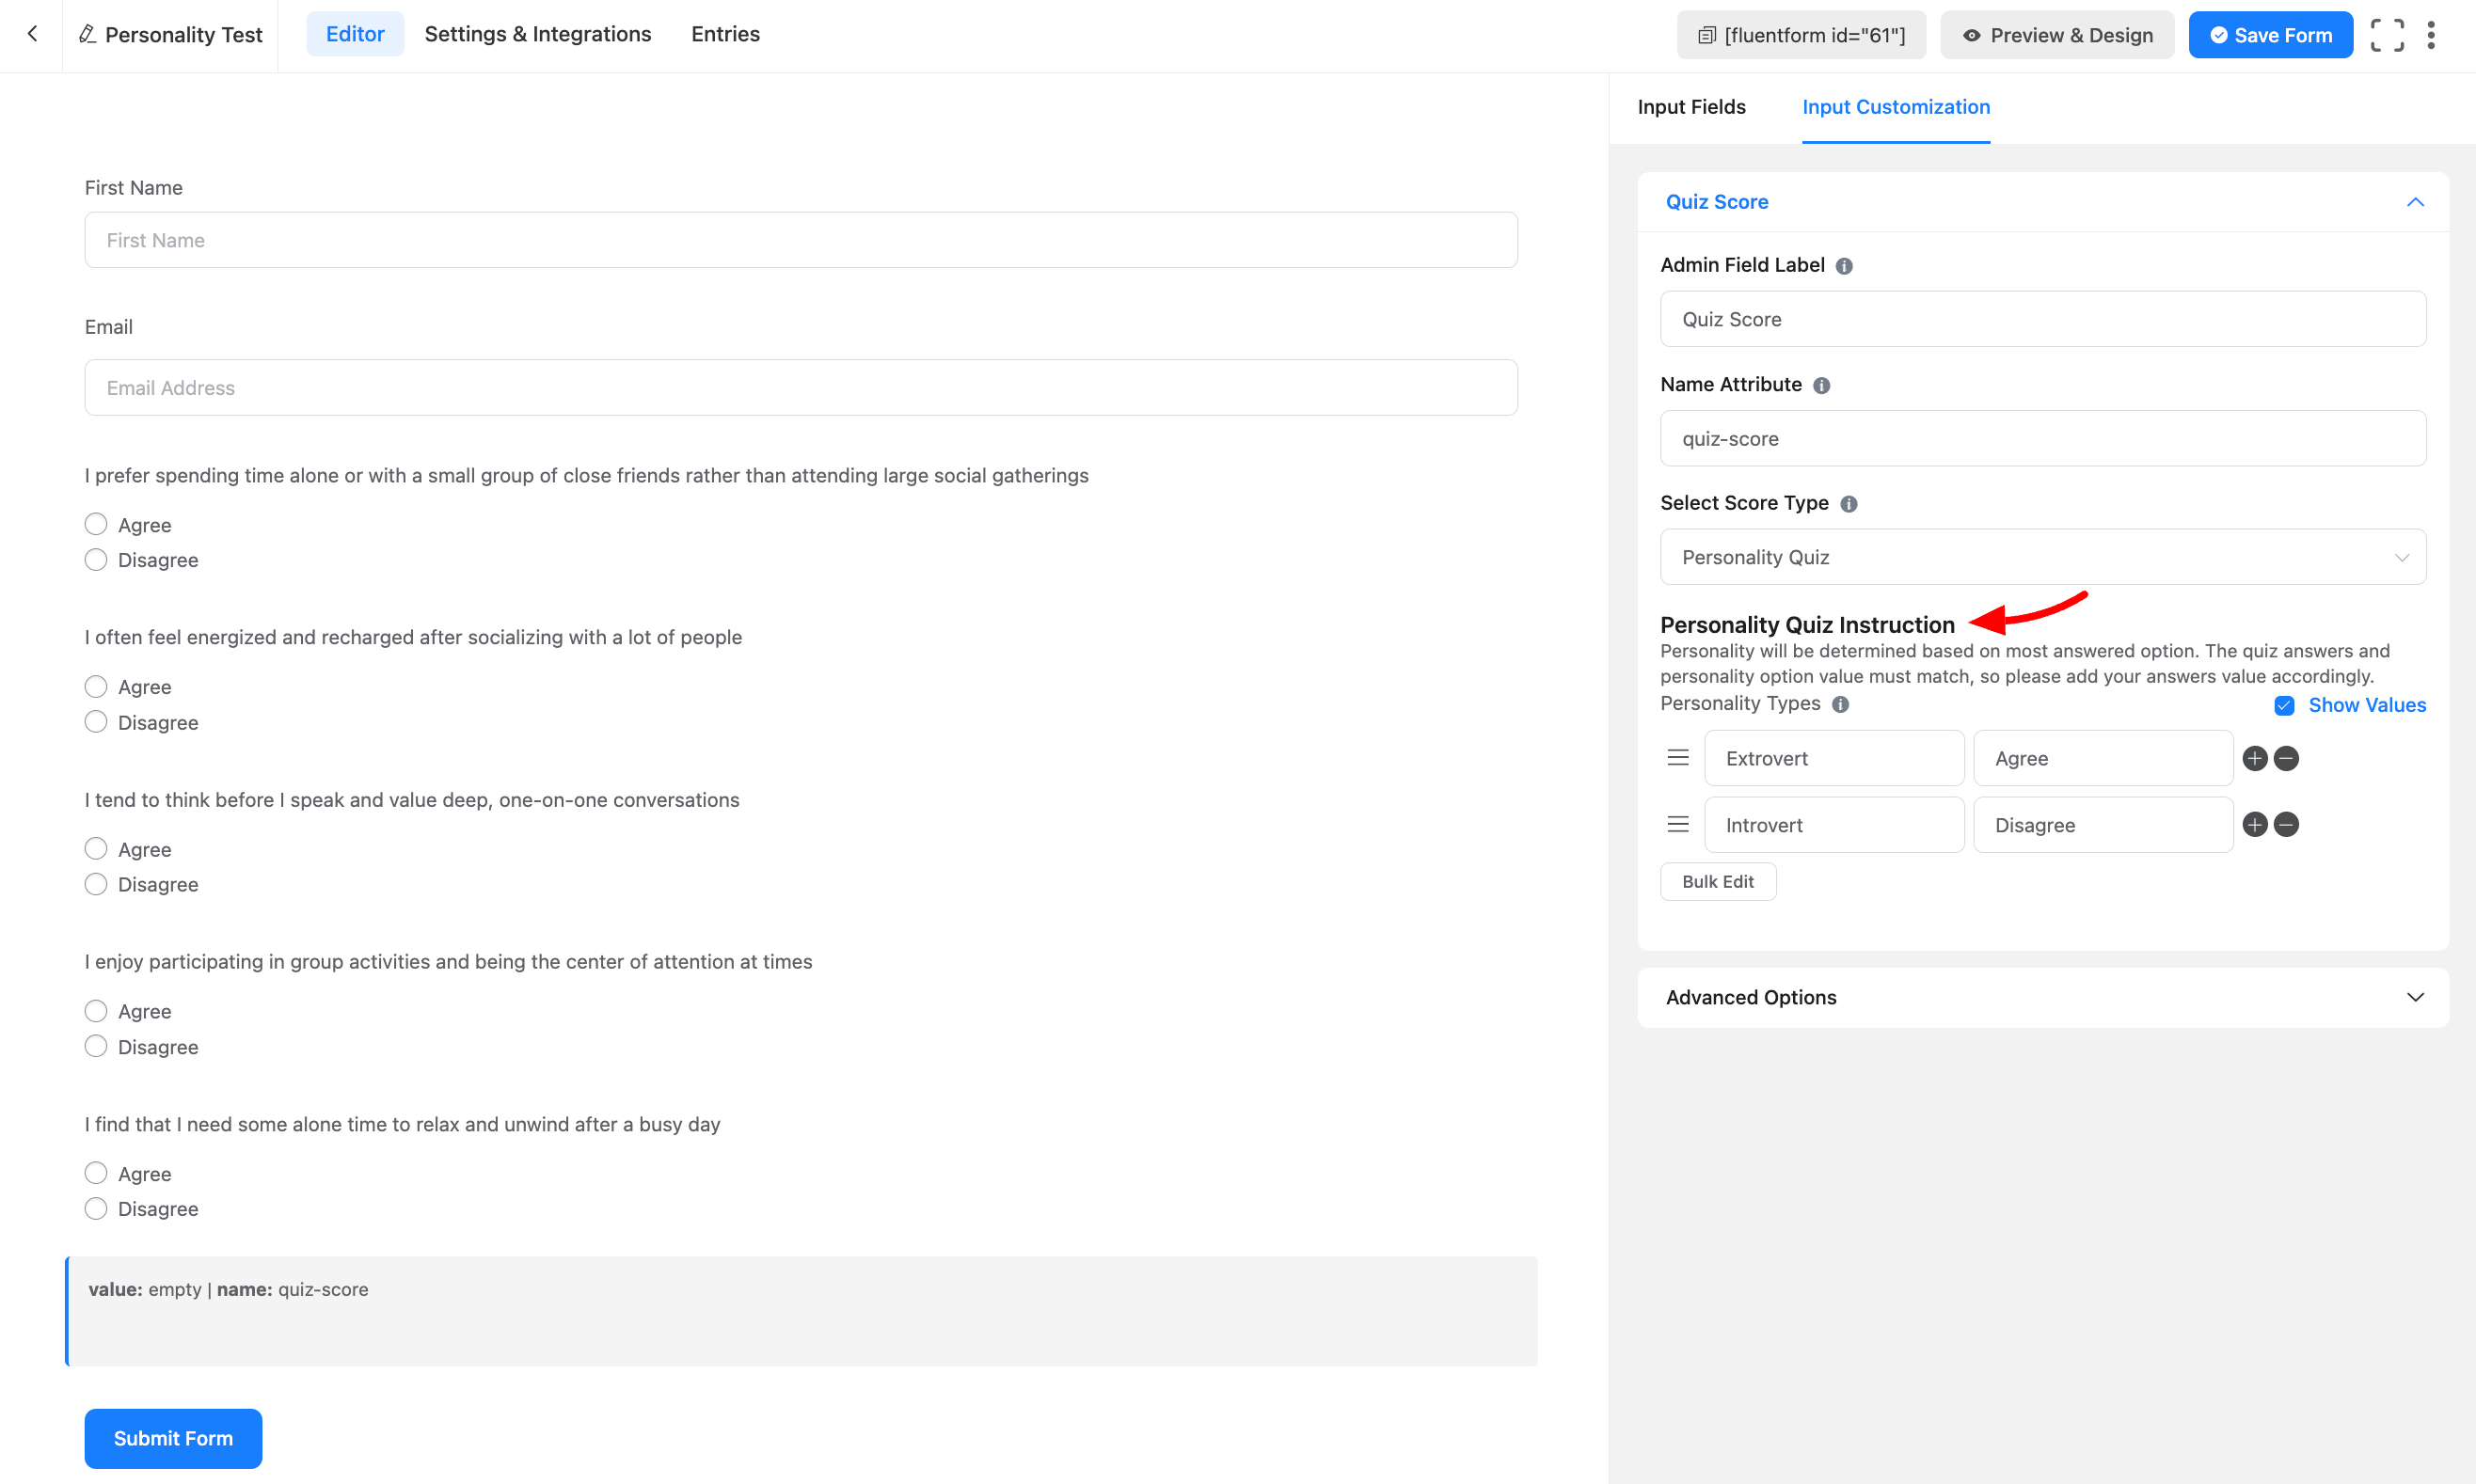Open the Settings & Integrations tab
The image size is (2476, 1484).
tap(537, 34)
